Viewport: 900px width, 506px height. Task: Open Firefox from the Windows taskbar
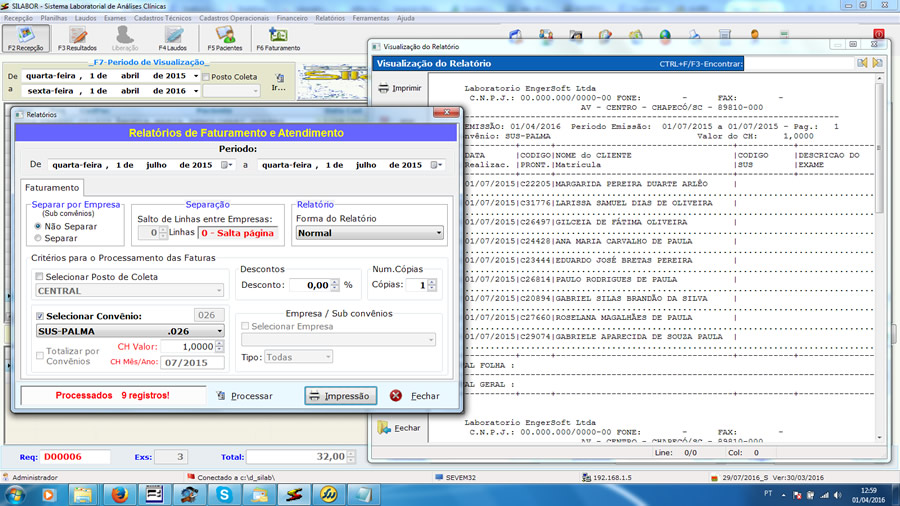coord(119,494)
